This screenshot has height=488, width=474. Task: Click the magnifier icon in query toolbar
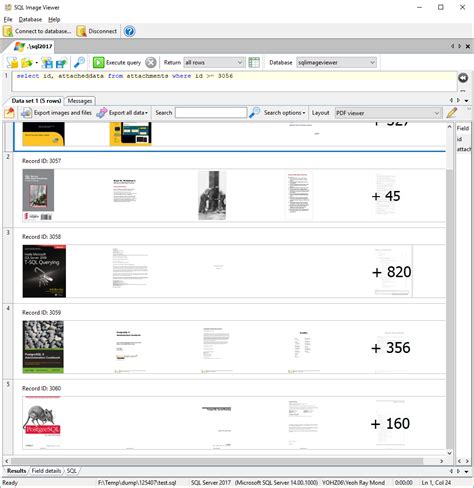tap(79, 62)
